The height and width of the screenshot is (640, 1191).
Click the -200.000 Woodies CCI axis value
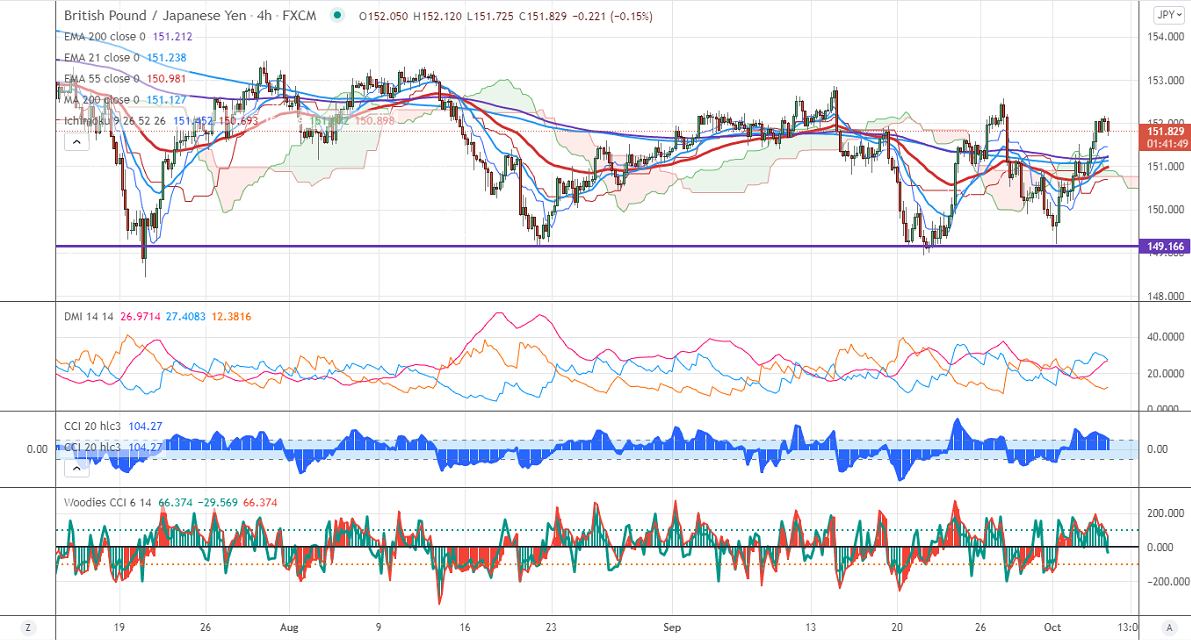1166,582
